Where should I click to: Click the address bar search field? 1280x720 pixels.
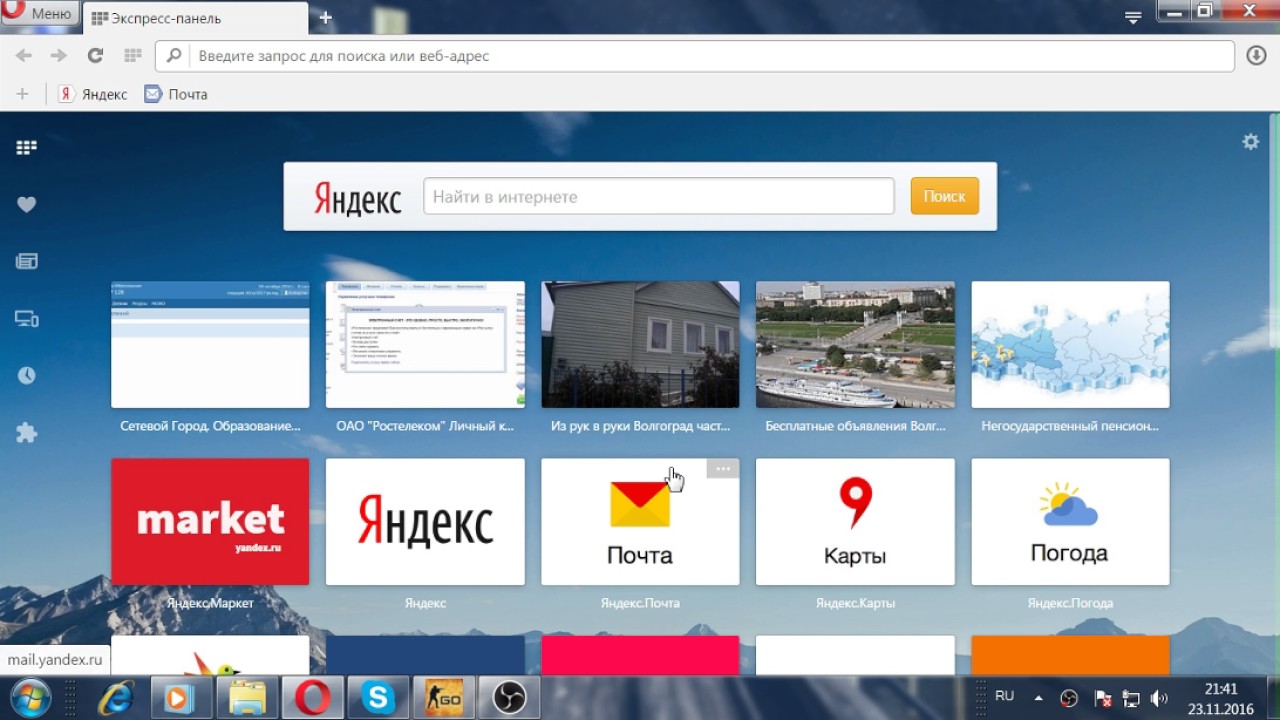coord(695,56)
